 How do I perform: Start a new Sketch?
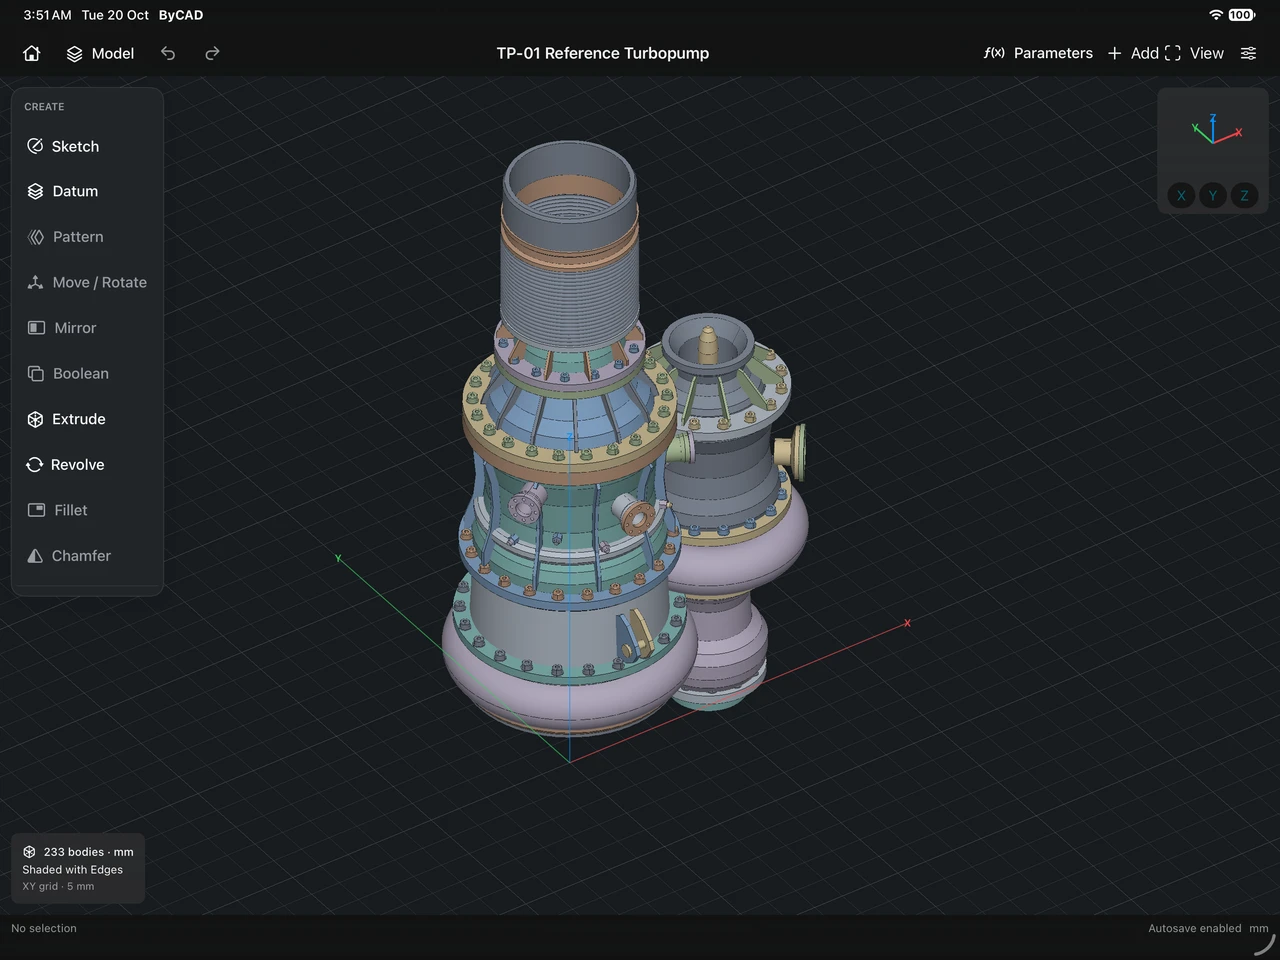pos(87,146)
